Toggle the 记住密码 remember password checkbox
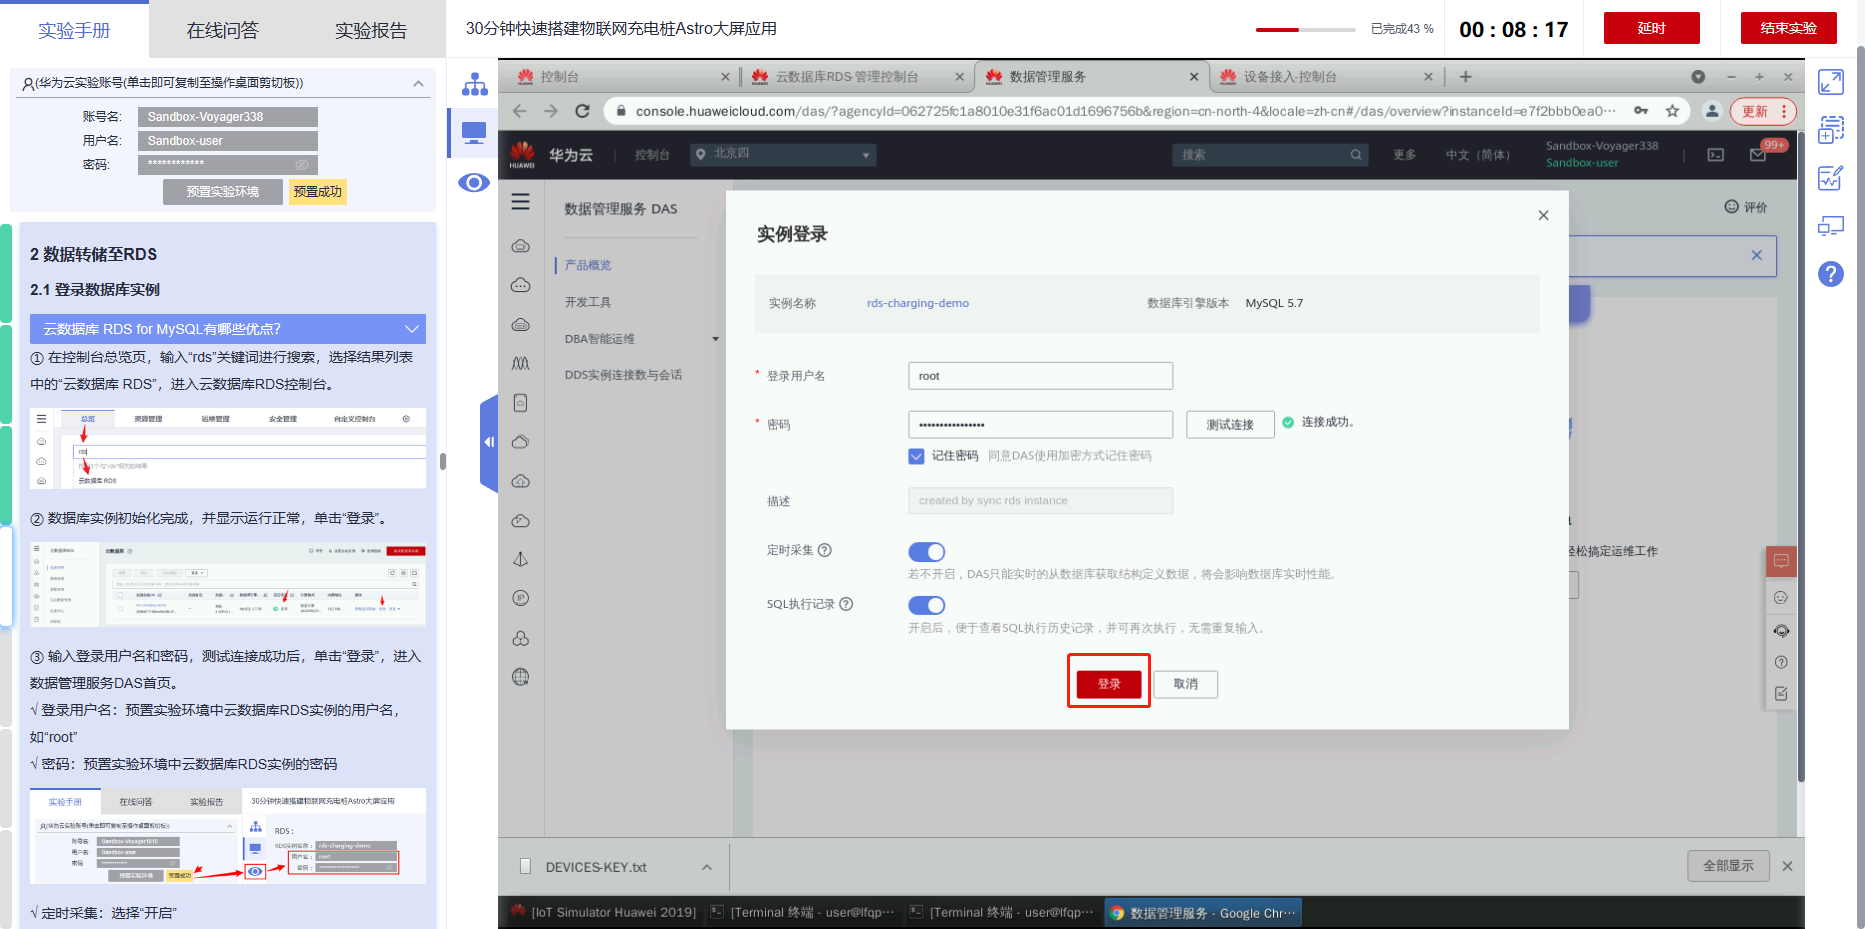The width and height of the screenshot is (1865, 929). click(x=916, y=456)
